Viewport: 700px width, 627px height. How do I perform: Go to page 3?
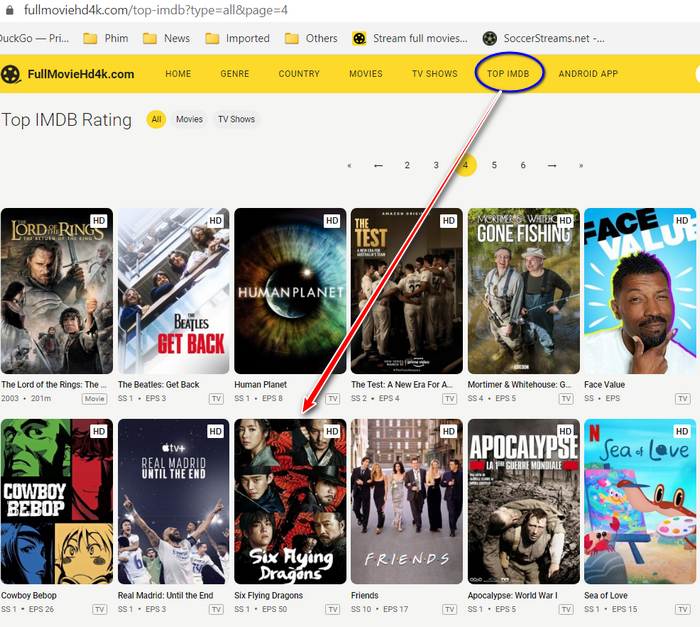(x=436, y=165)
